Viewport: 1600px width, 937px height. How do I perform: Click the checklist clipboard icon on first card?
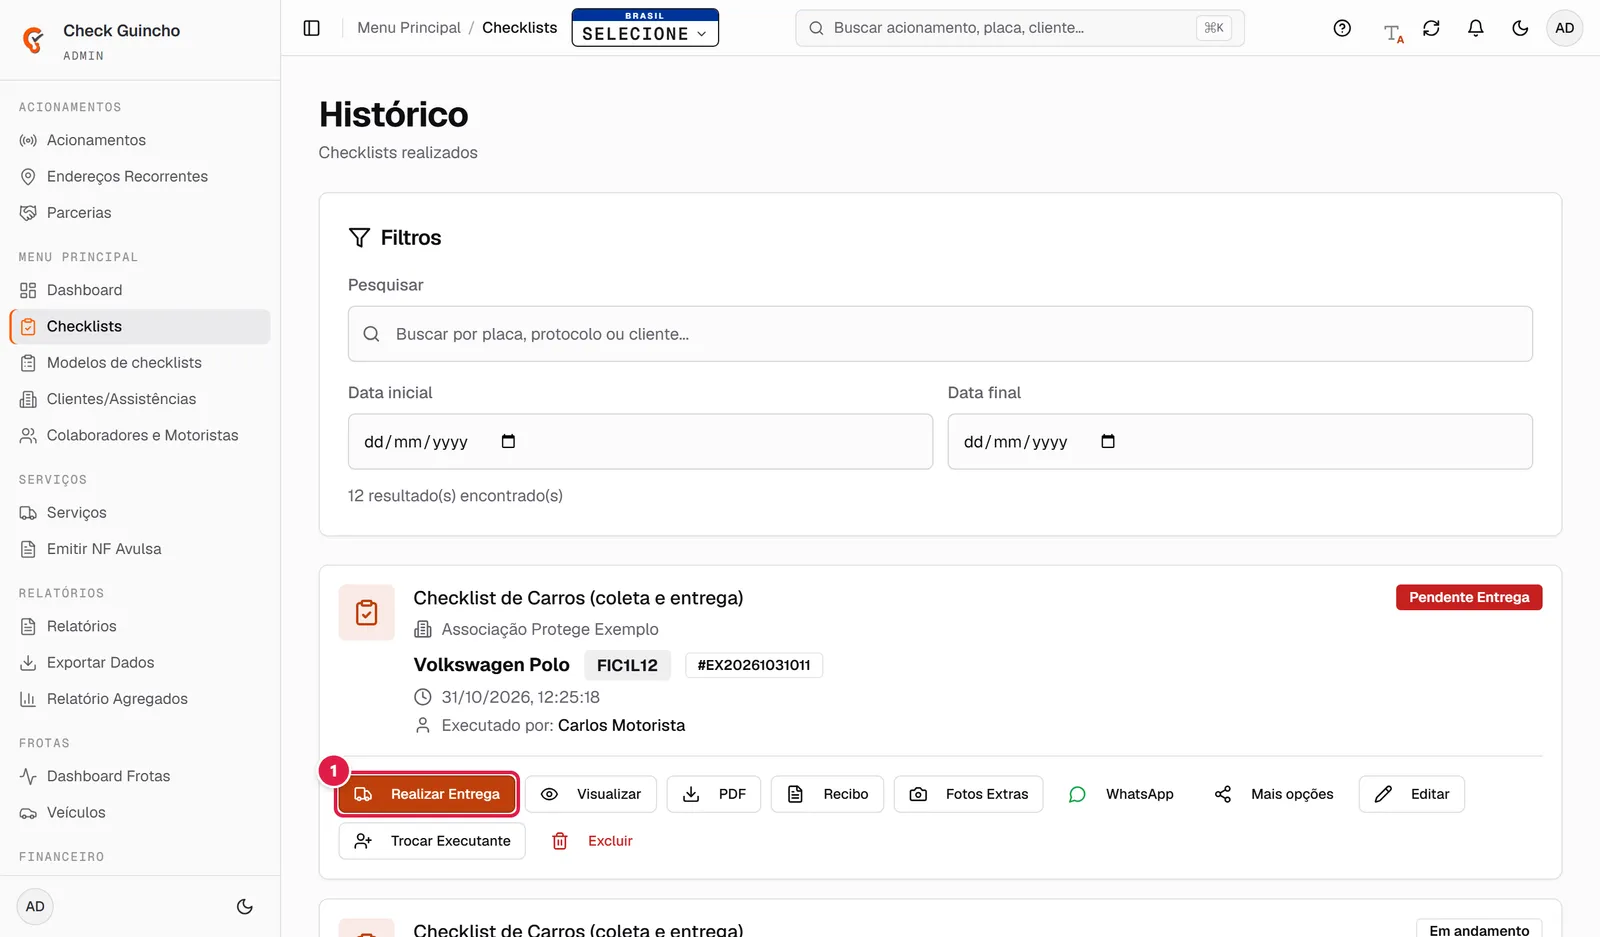(367, 612)
